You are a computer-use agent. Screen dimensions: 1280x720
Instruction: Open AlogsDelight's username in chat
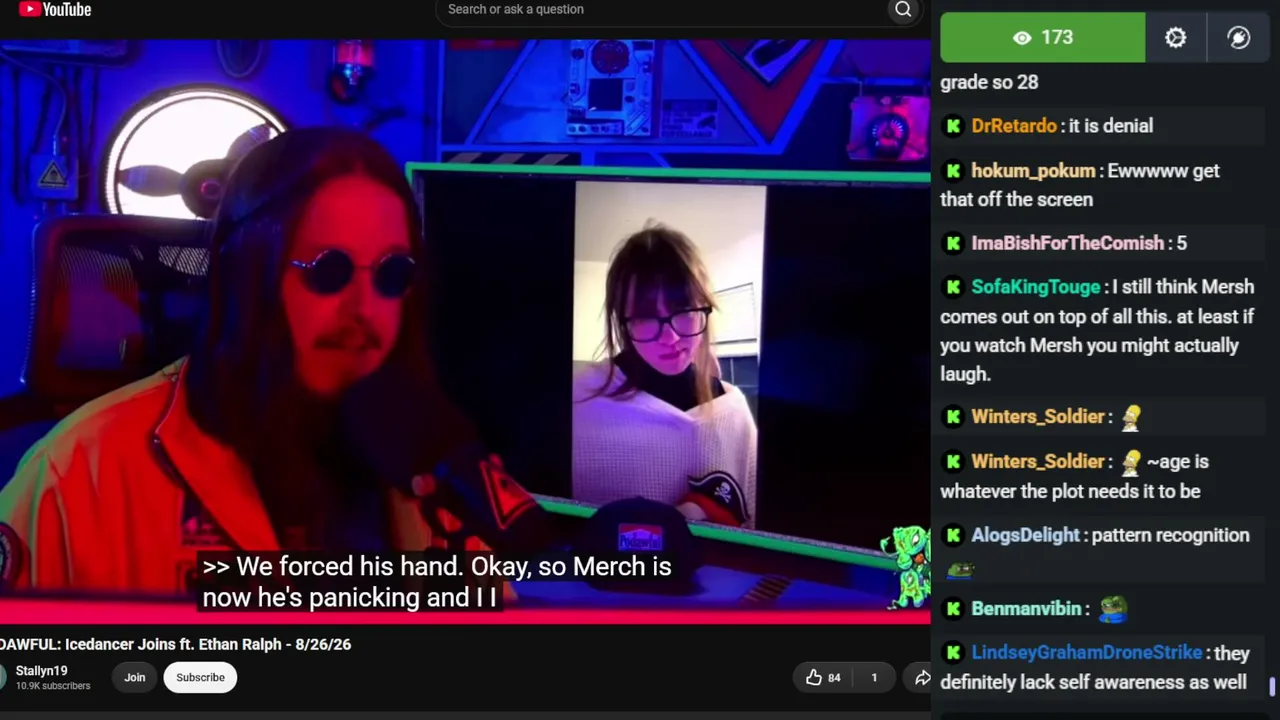[1026, 536]
